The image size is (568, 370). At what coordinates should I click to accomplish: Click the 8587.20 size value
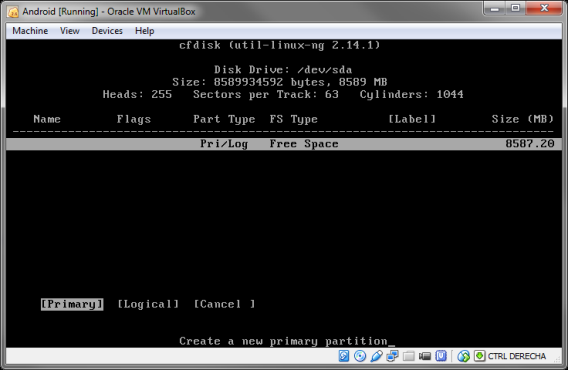click(530, 144)
